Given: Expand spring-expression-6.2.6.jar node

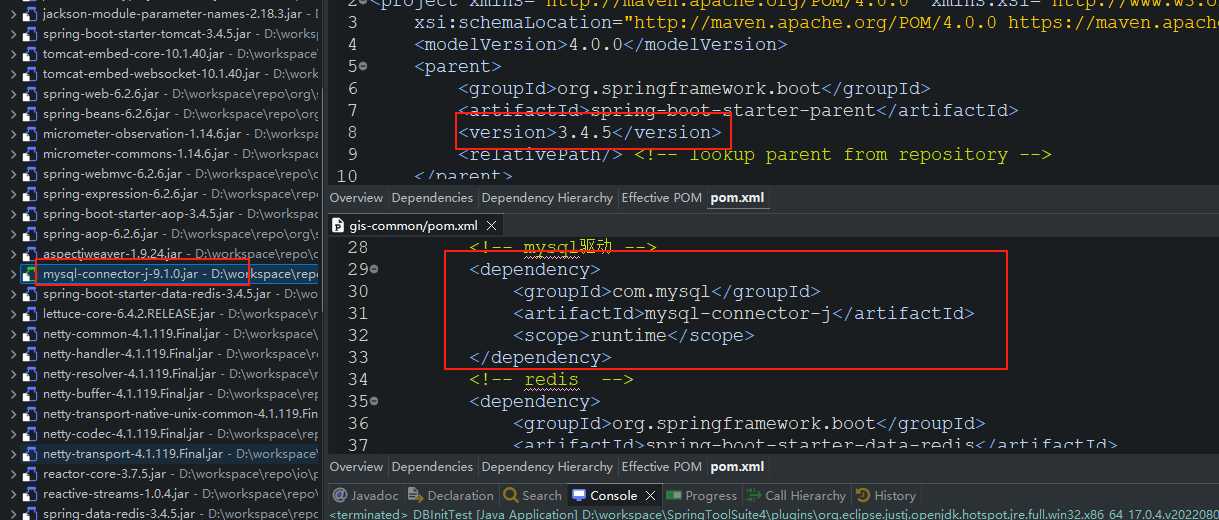Looking at the screenshot, I should [x=12, y=194].
